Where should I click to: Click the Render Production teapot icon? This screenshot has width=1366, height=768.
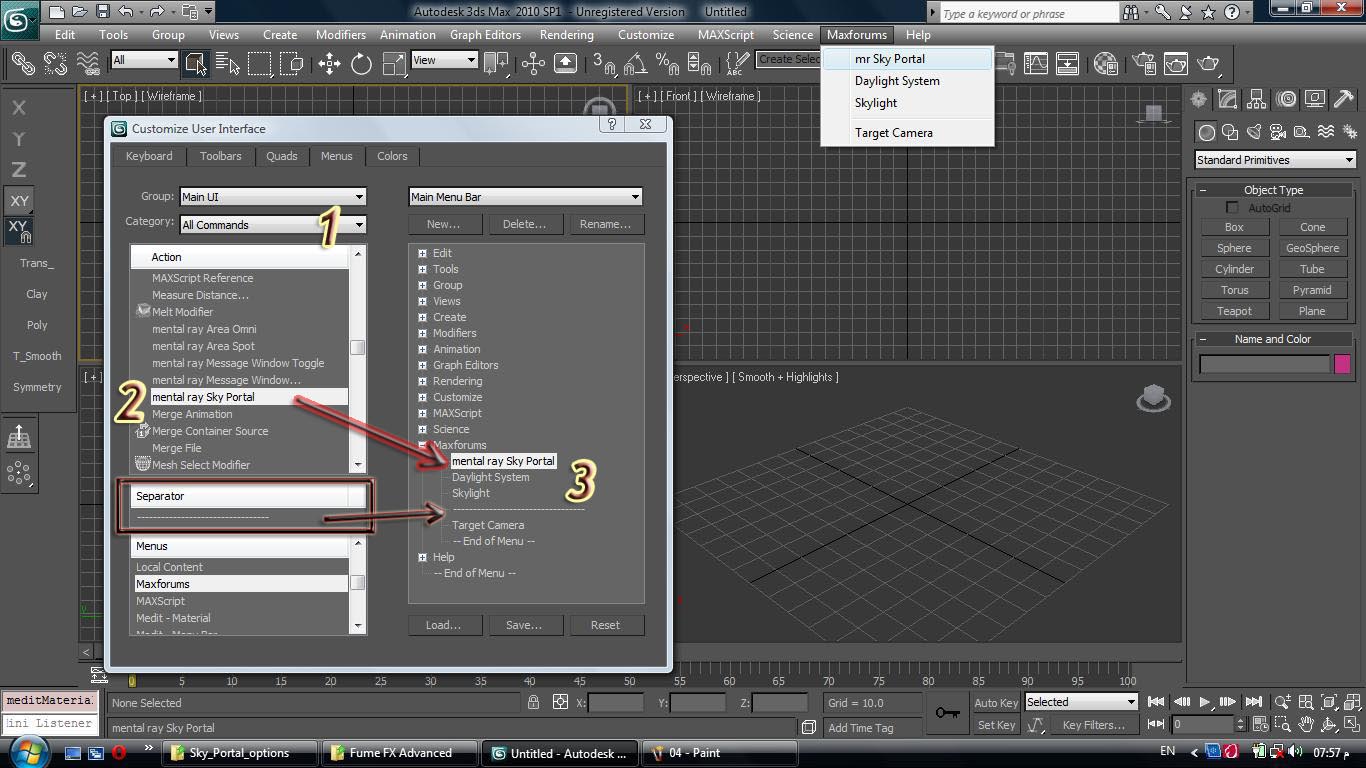(x=1210, y=63)
